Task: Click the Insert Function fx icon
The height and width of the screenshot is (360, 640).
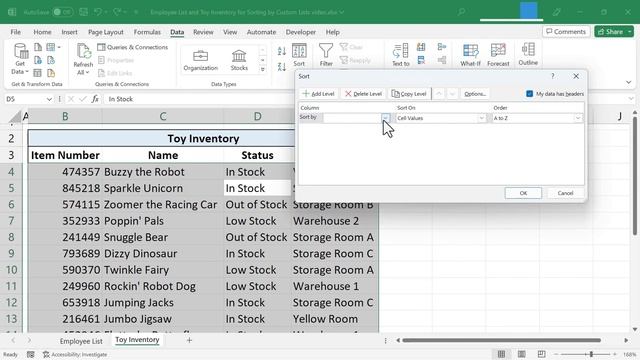Action: tap(95, 99)
